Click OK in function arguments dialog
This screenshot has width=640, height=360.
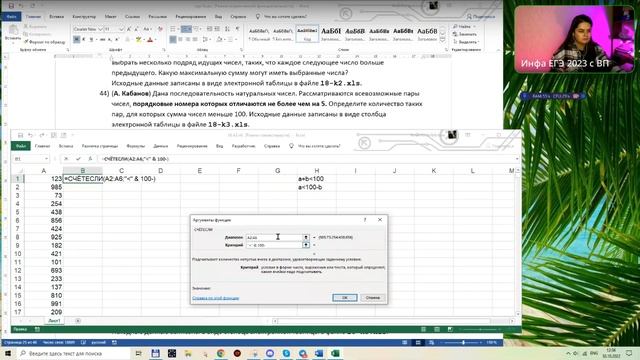point(344,298)
